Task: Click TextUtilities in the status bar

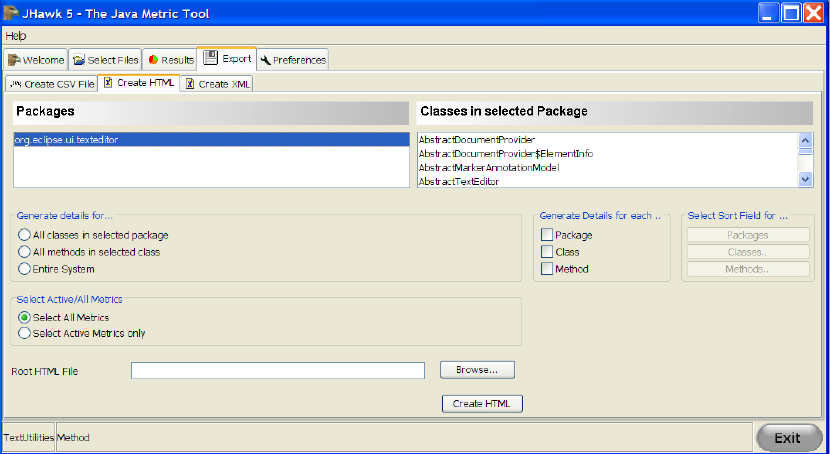Action: pyautogui.click(x=29, y=438)
